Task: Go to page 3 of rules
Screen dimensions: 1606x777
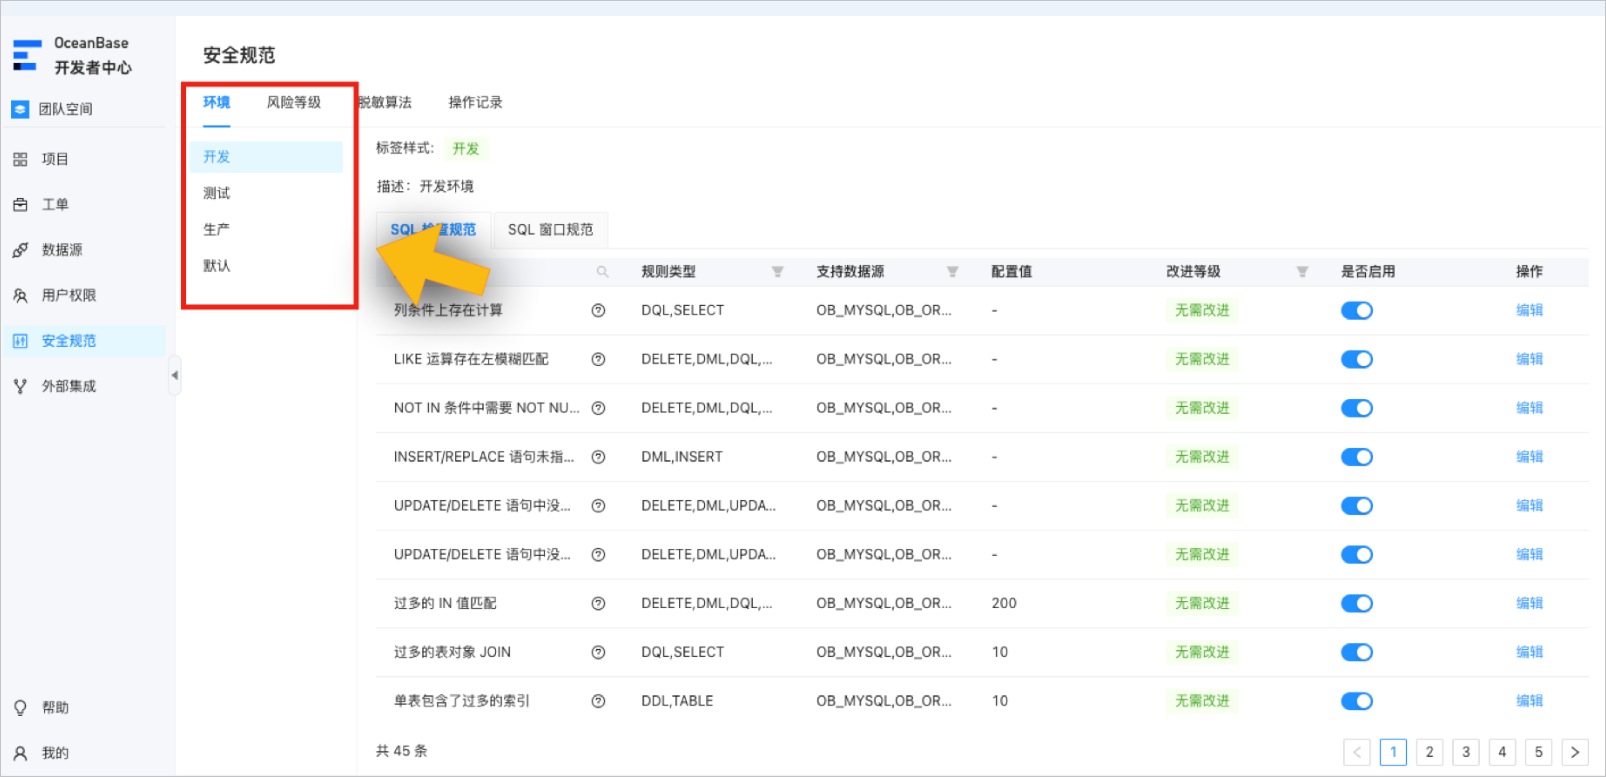Action: click(1466, 752)
